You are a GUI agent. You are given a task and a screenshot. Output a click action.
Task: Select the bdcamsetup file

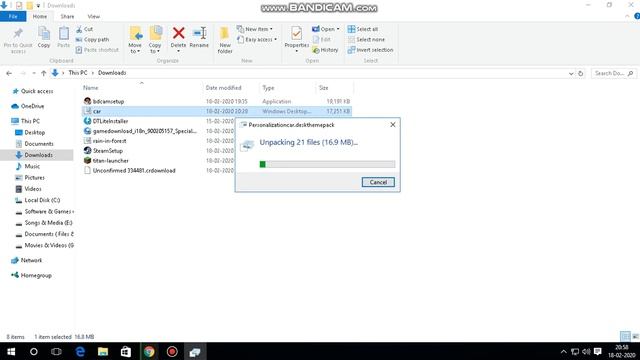coord(108,101)
